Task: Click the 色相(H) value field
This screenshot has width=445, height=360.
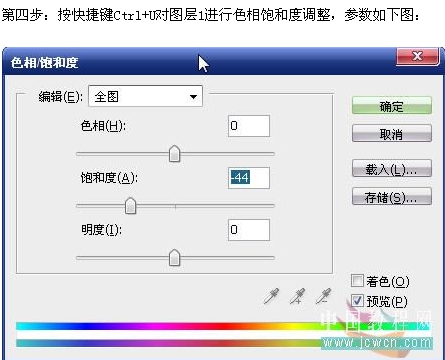Action: (x=249, y=126)
